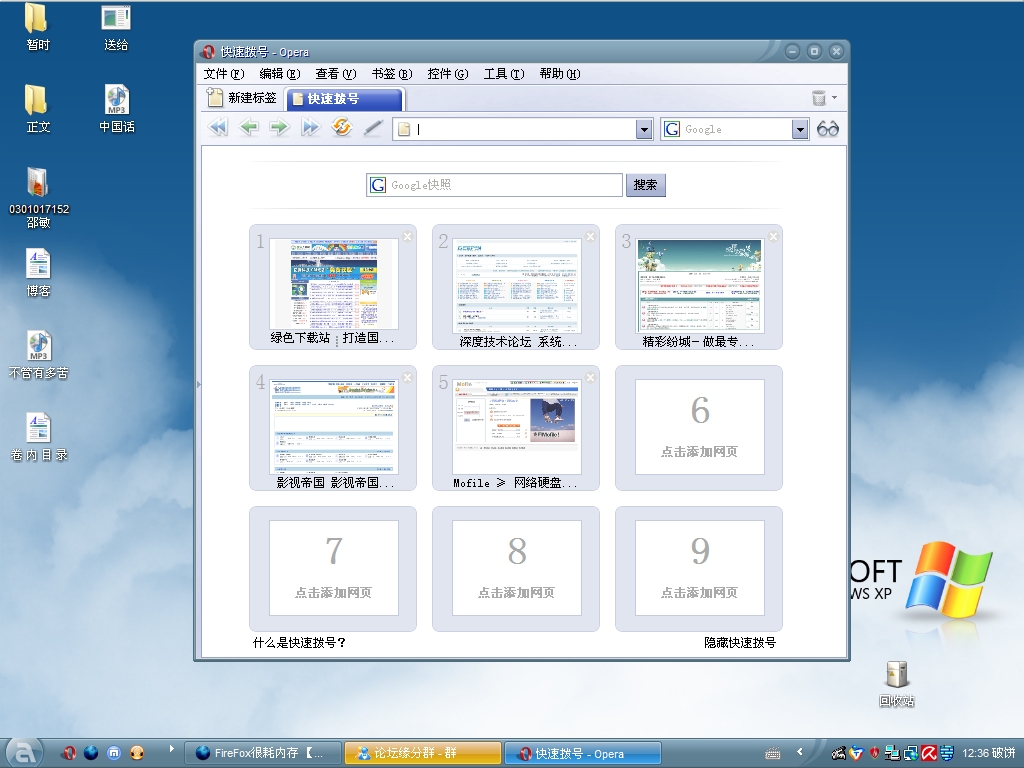1024x768 pixels.
Task: Click the orange face quick launch icon
Action: [137, 753]
